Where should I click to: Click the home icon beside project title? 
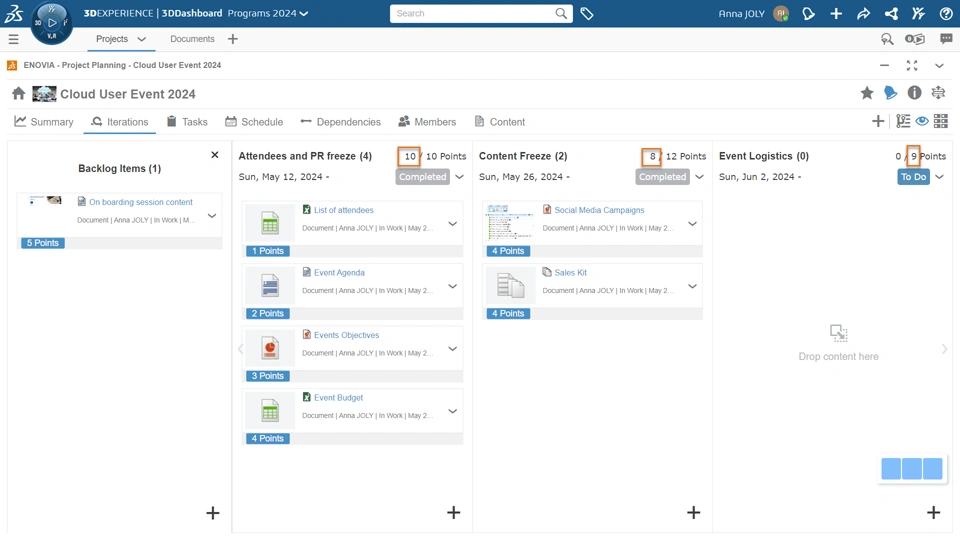[x=18, y=93]
